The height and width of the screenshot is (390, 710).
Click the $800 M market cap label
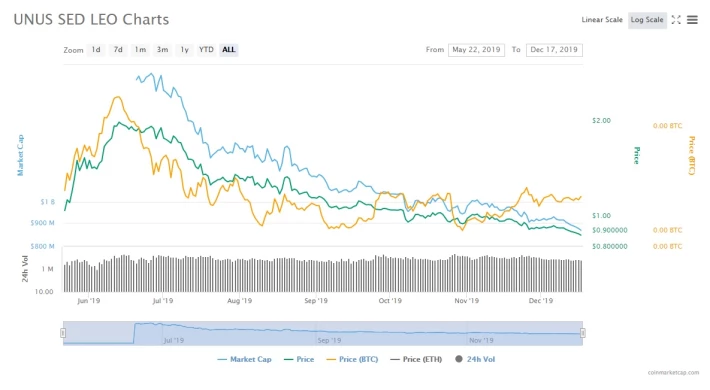click(x=42, y=246)
